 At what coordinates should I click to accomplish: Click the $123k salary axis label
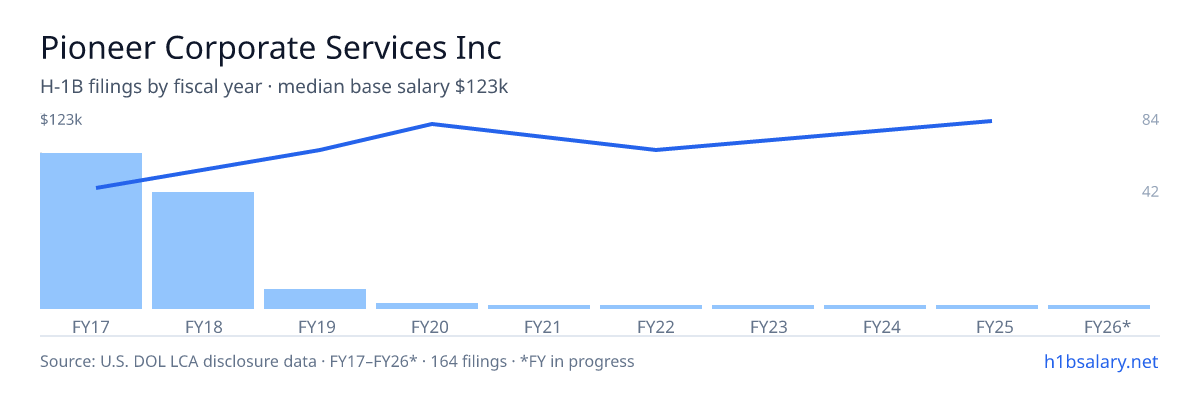tap(61, 120)
